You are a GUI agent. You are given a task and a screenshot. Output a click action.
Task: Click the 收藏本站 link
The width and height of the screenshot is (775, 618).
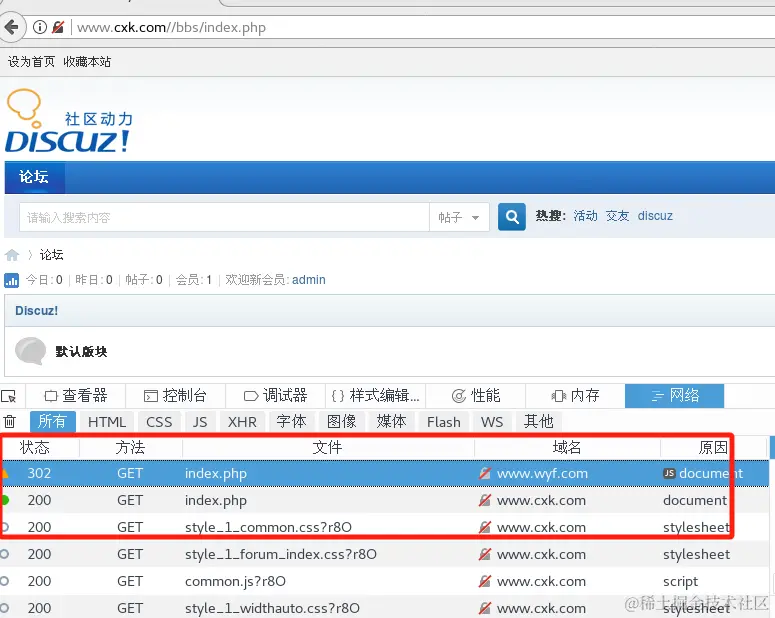click(x=87, y=62)
